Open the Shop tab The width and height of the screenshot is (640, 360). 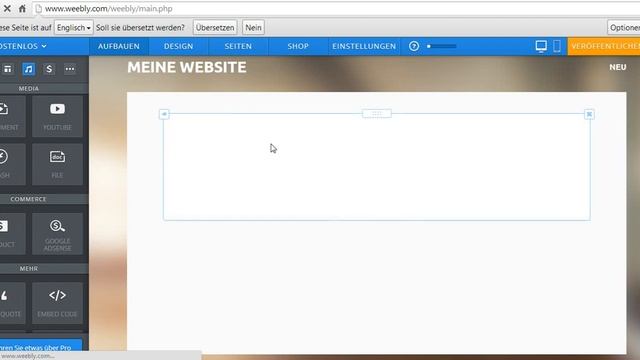[298, 46]
